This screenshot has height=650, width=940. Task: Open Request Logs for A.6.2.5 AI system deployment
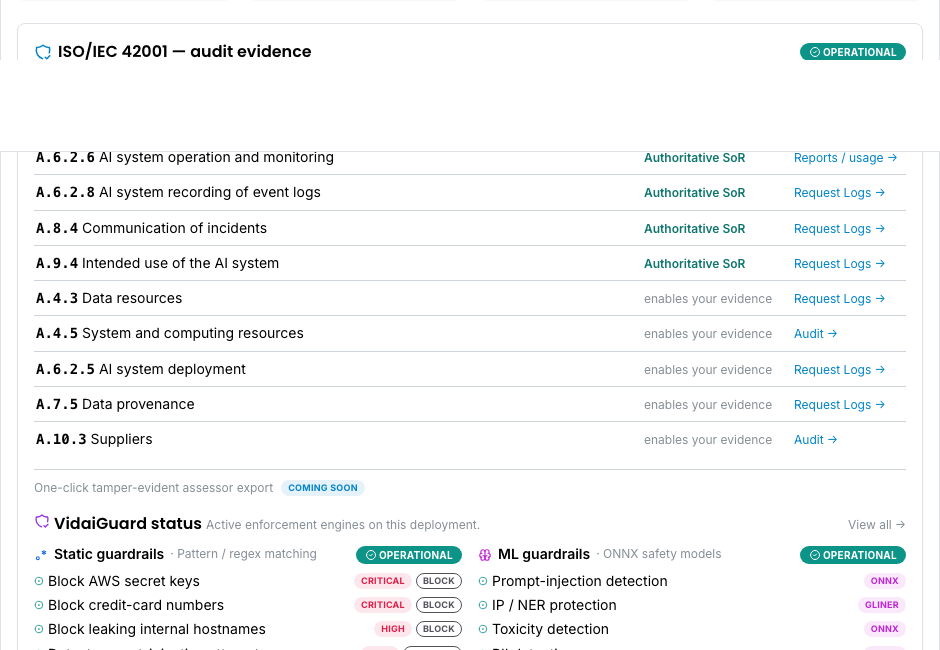tap(839, 369)
